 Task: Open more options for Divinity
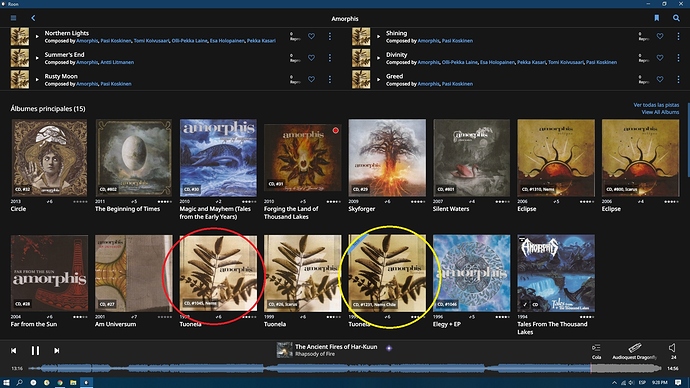click(678, 58)
